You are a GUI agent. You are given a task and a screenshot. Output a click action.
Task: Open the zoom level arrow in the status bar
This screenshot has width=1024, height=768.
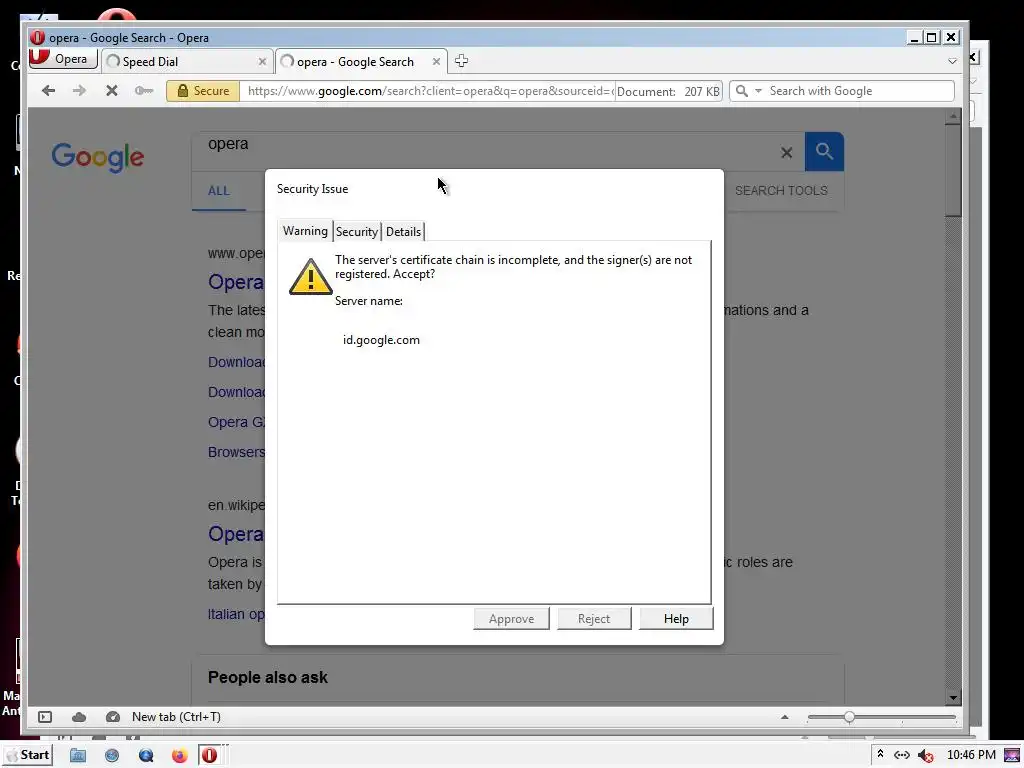784,717
